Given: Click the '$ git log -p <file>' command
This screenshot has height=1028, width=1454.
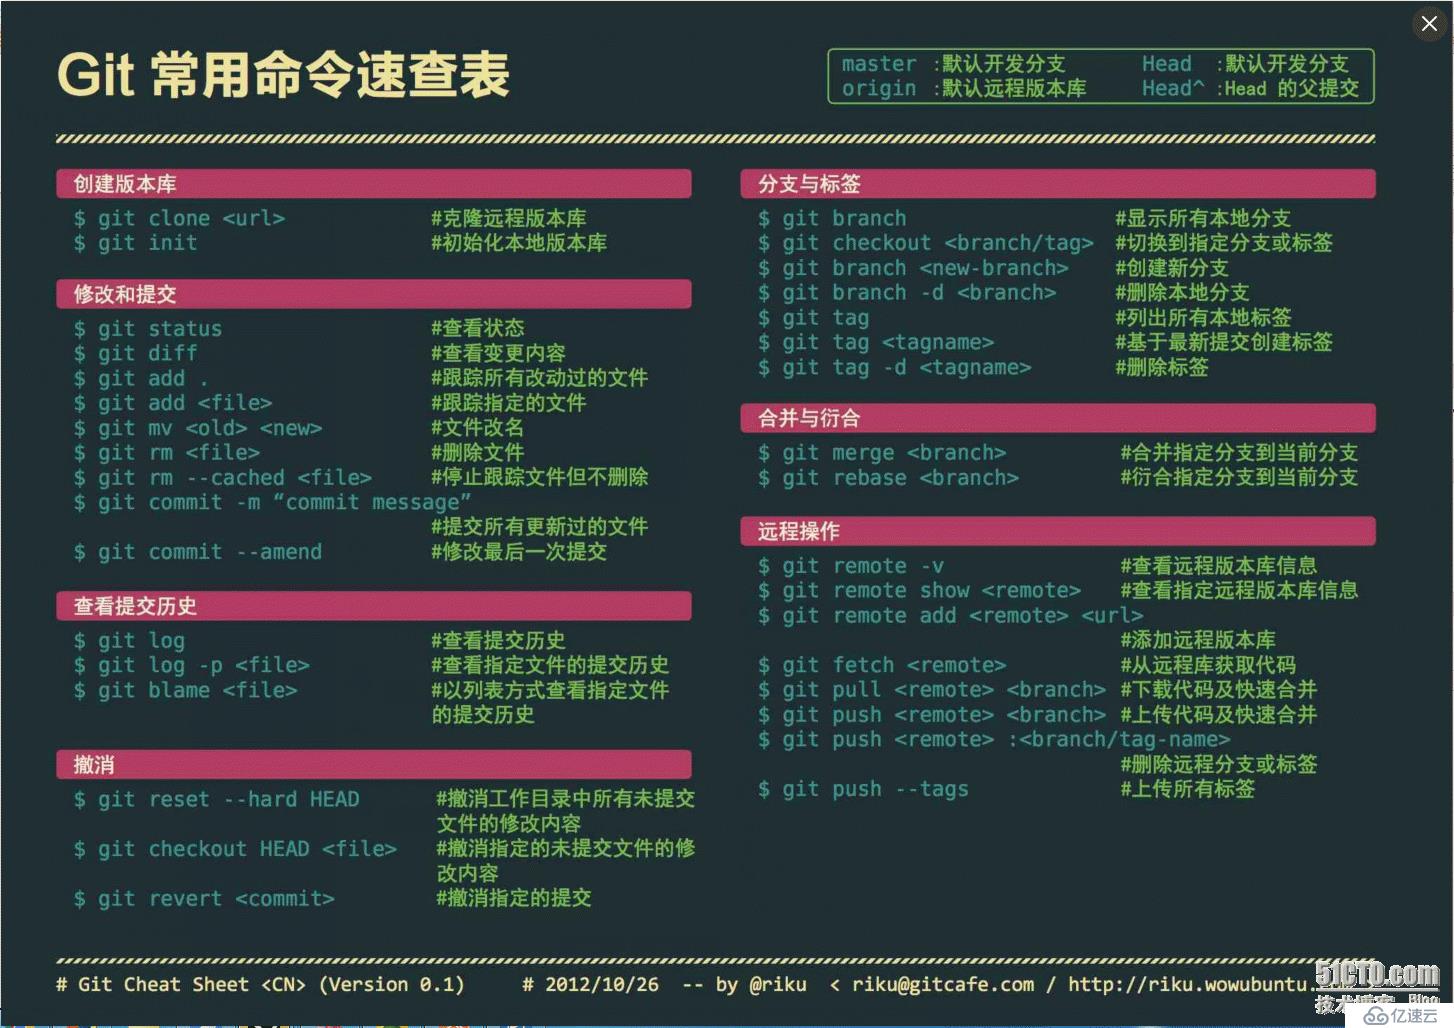Looking at the screenshot, I should (192, 665).
